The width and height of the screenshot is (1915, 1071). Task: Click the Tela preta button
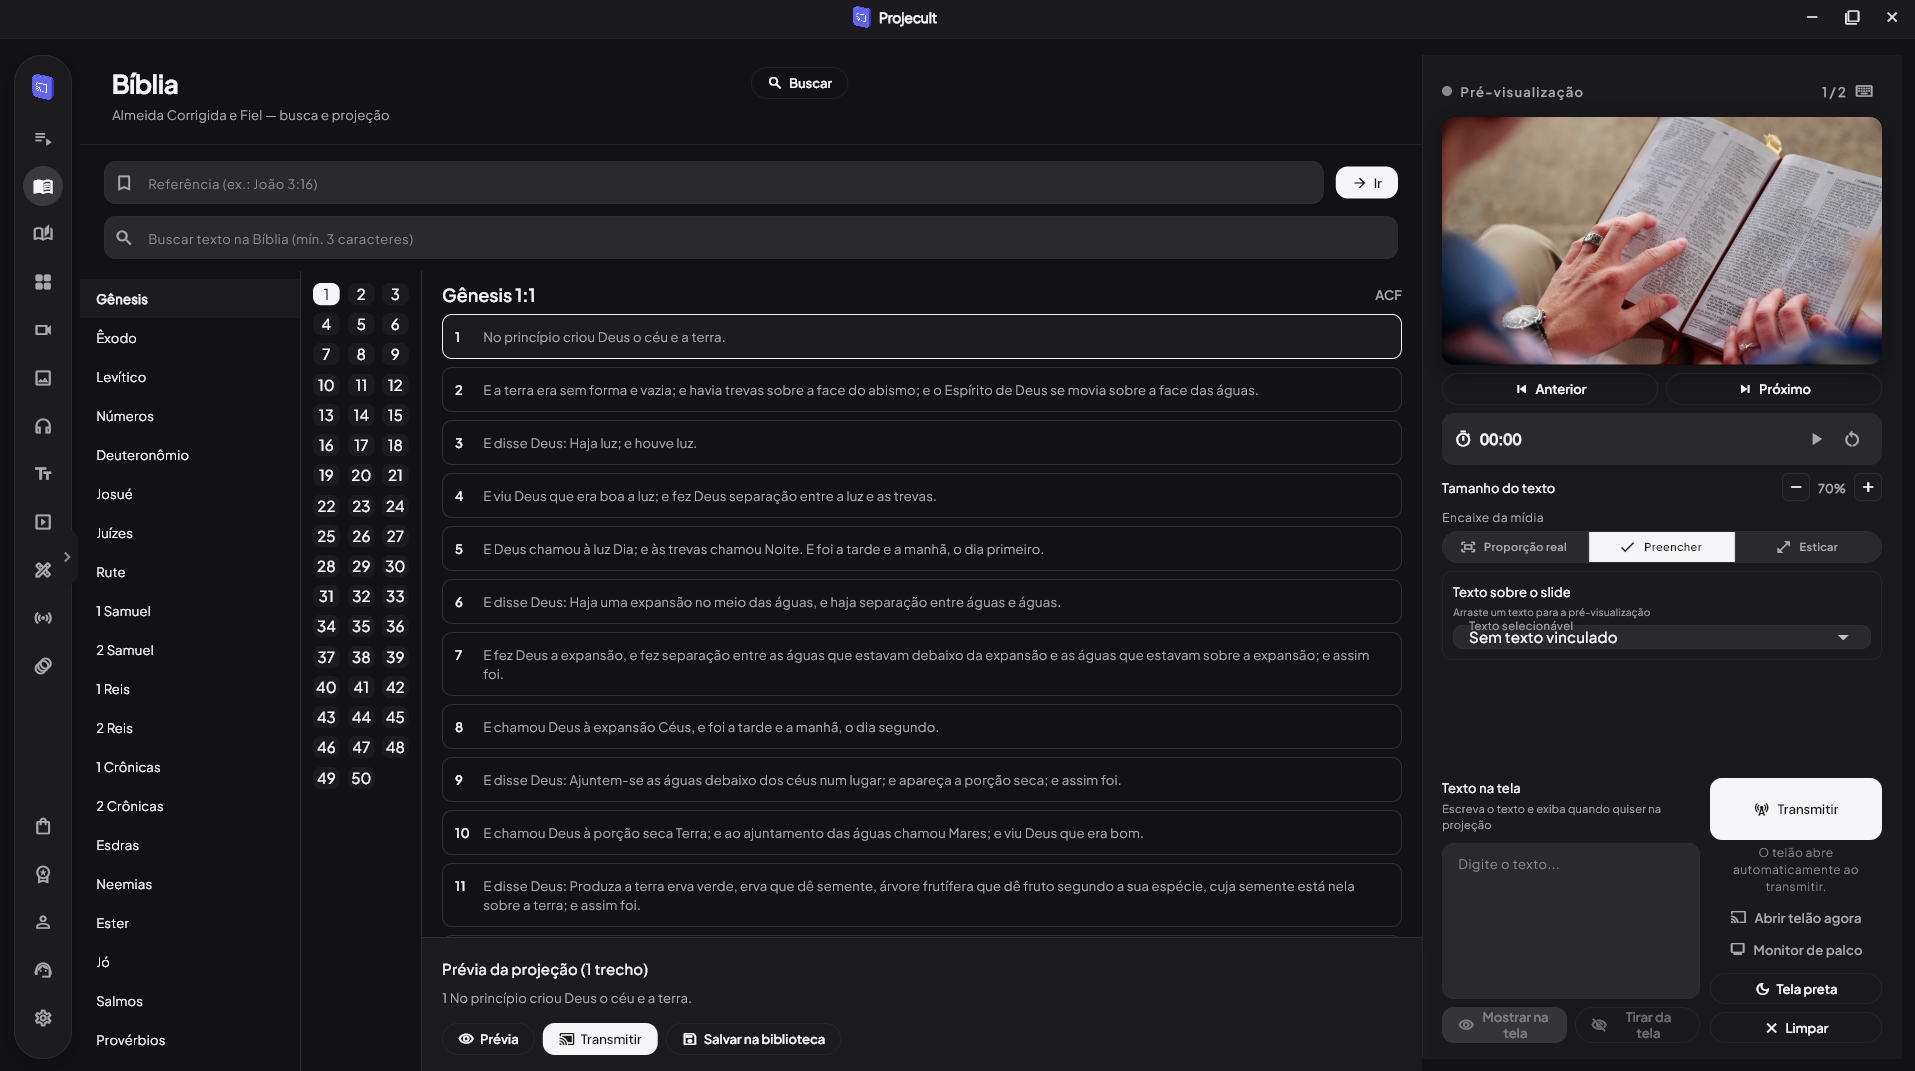coord(1796,989)
